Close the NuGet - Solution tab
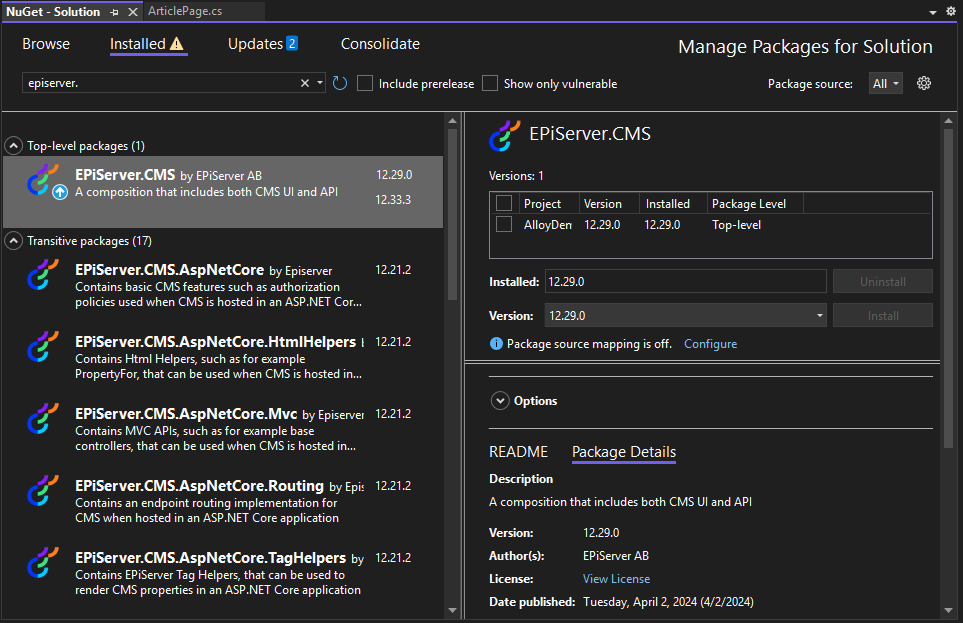 click(x=133, y=12)
